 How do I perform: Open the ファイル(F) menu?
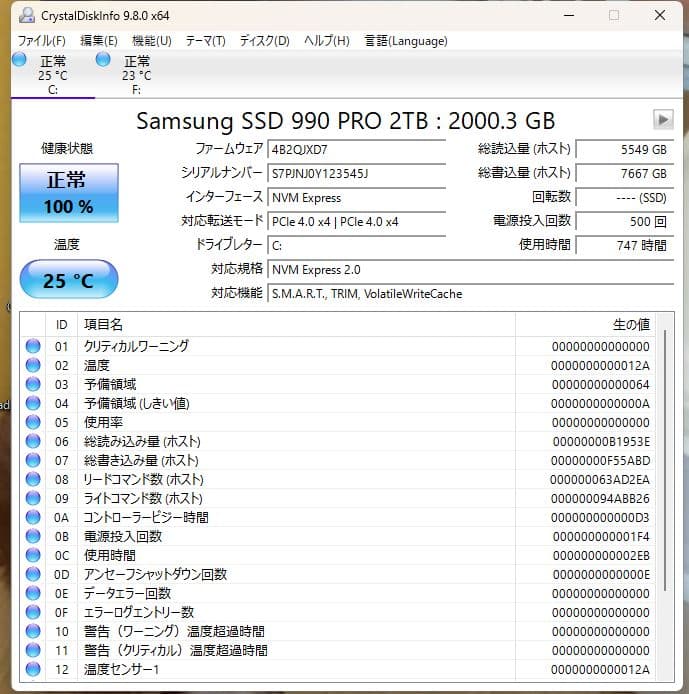pos(41,41)
